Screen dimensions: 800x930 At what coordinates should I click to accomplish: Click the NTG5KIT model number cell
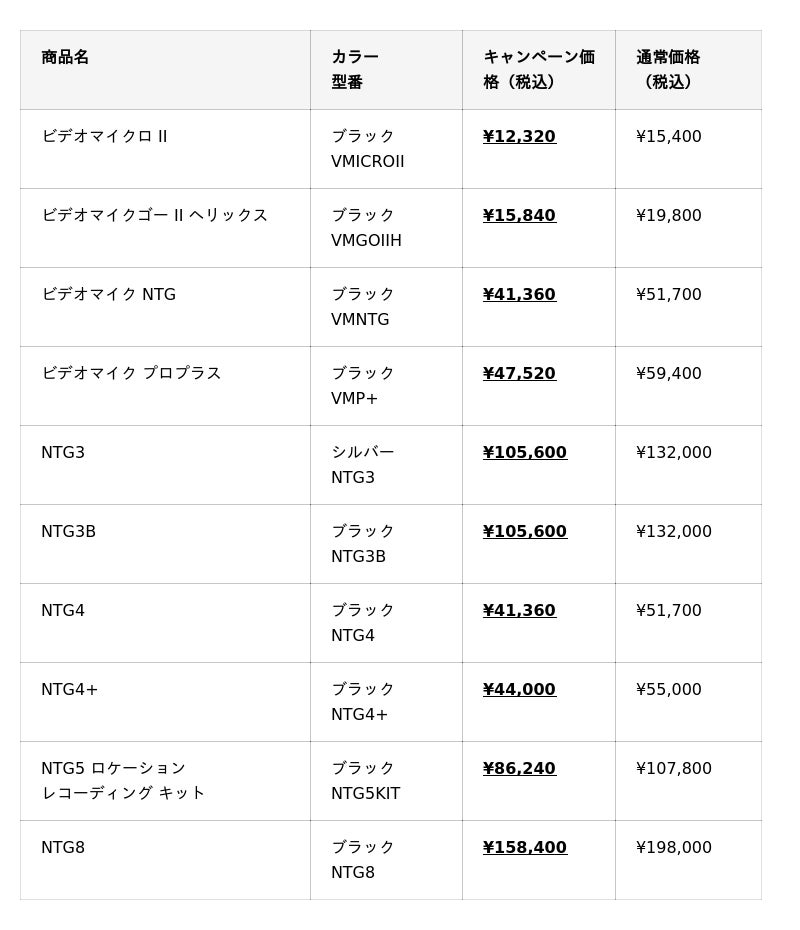[x=366, y=794]
